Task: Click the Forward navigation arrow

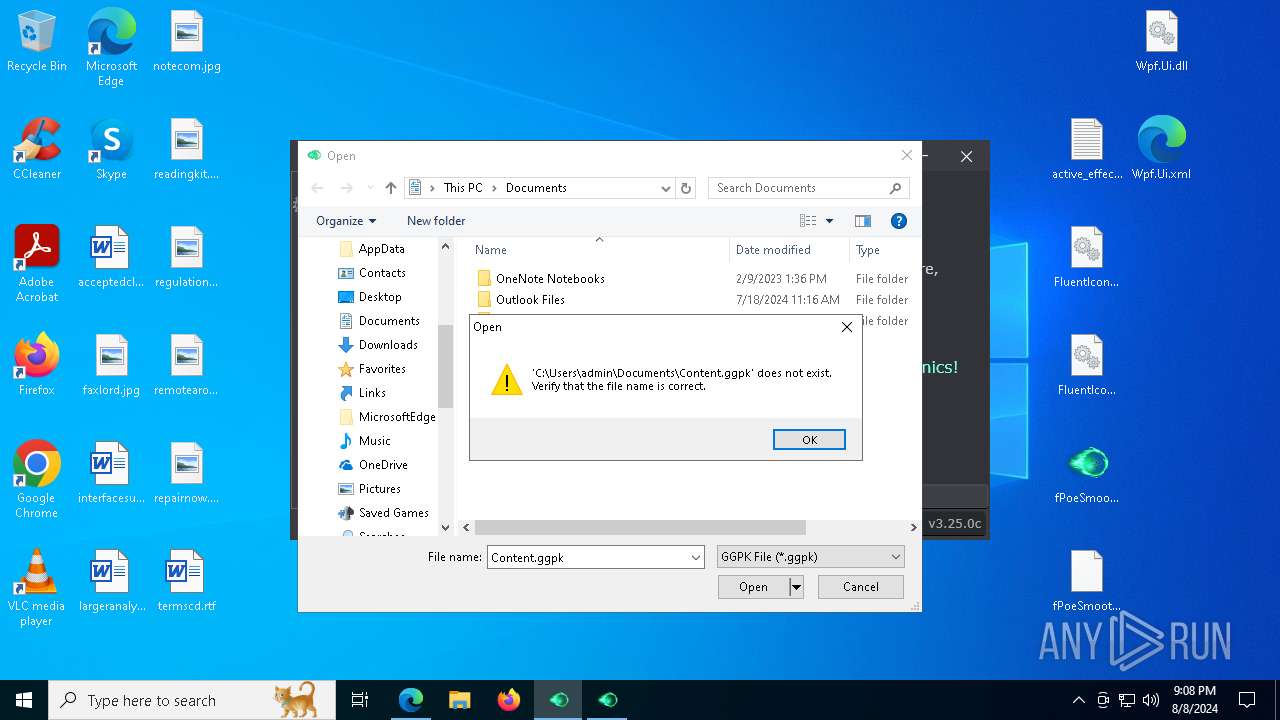Action: click(346, 188)
